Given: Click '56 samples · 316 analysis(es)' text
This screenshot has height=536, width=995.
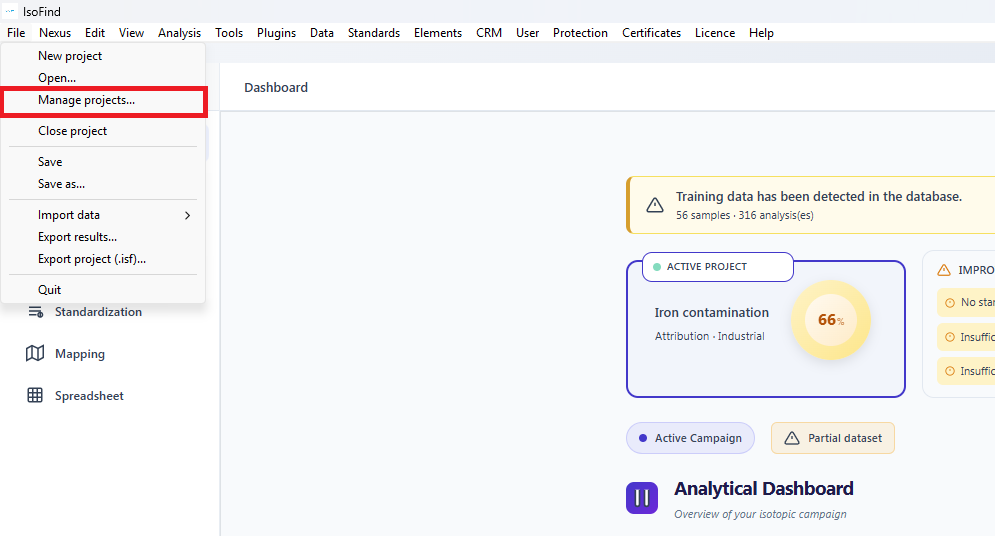Looking at the screenshot, I should point(744,215).
